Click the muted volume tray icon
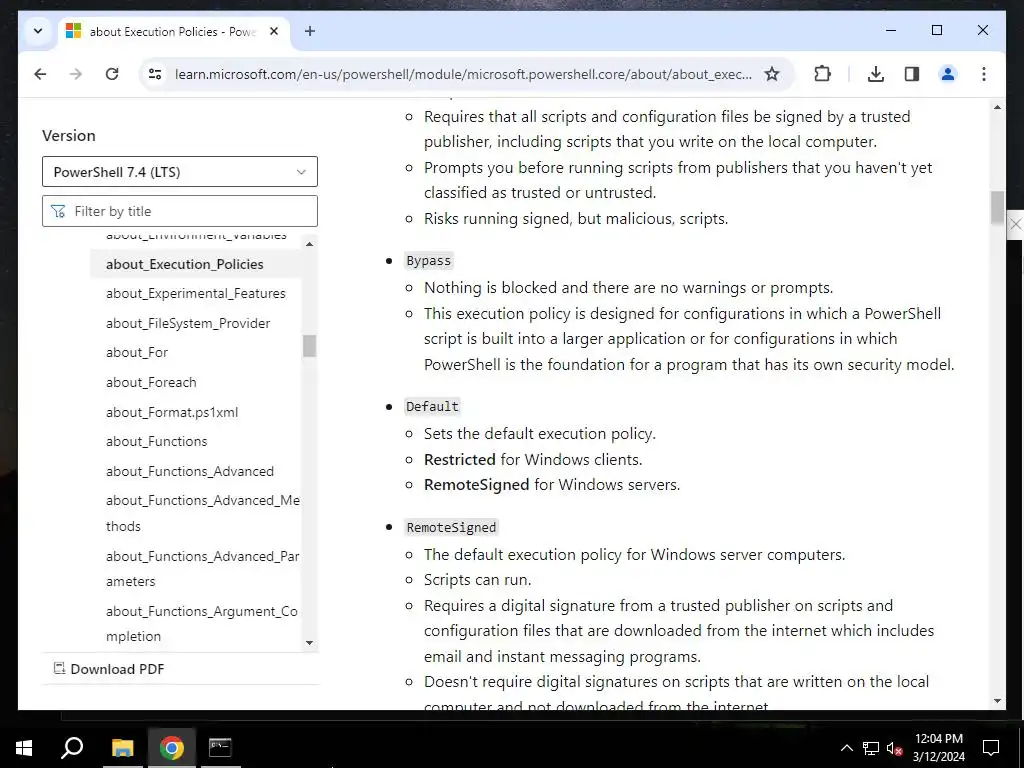Viewport: 1024px width, 768px height. pos(894,748)
